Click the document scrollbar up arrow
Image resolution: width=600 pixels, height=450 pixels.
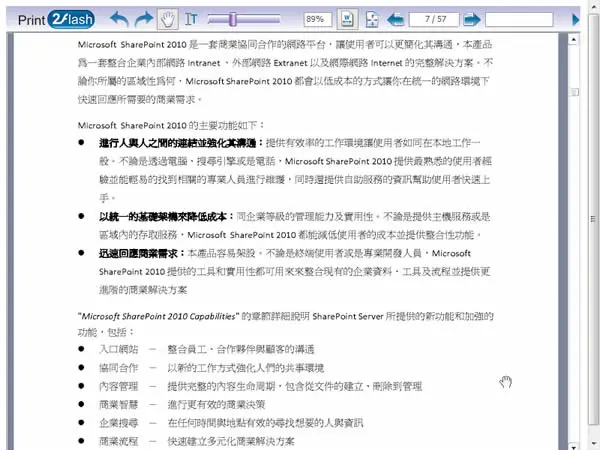pos(573,40)
